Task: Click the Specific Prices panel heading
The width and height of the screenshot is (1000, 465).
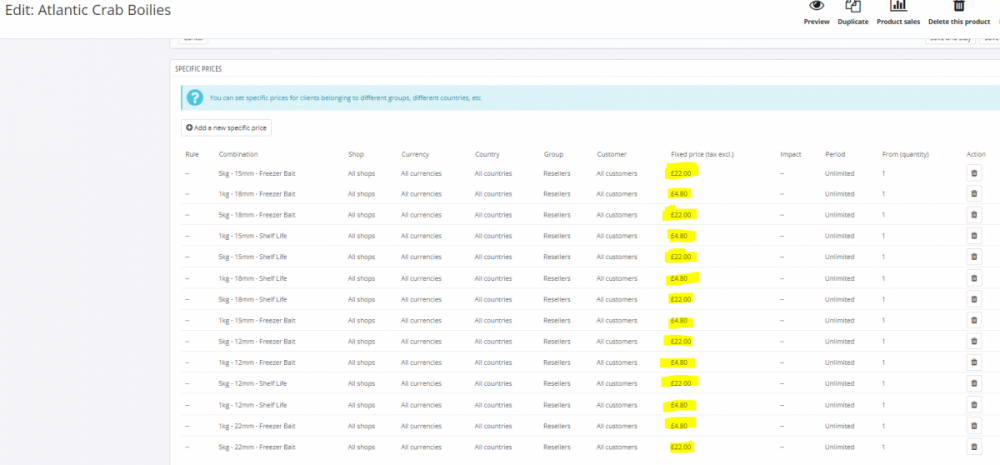Action: [198, 69]
